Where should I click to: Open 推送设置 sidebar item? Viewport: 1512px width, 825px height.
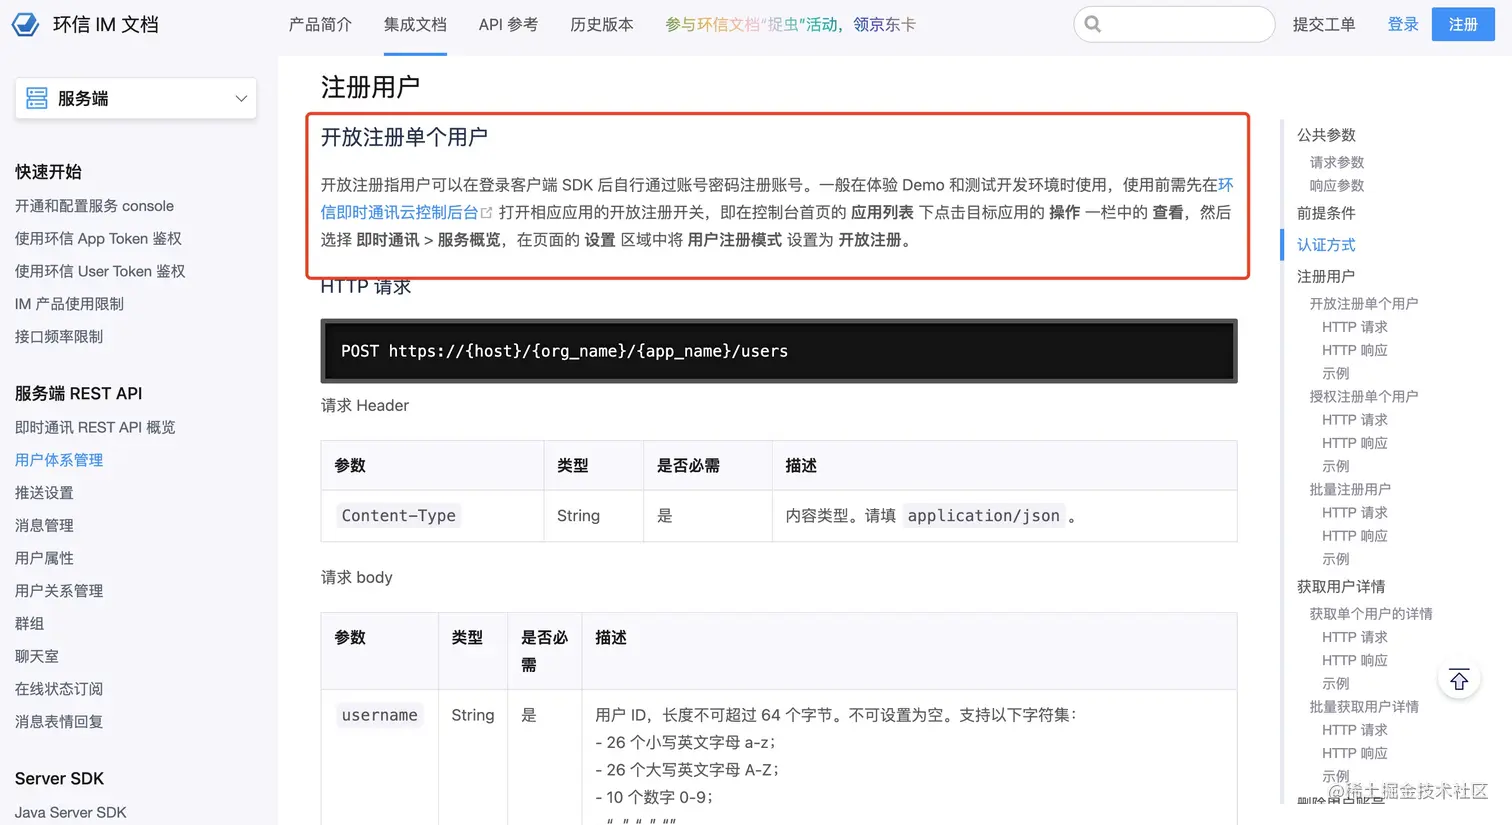point(44,493)
